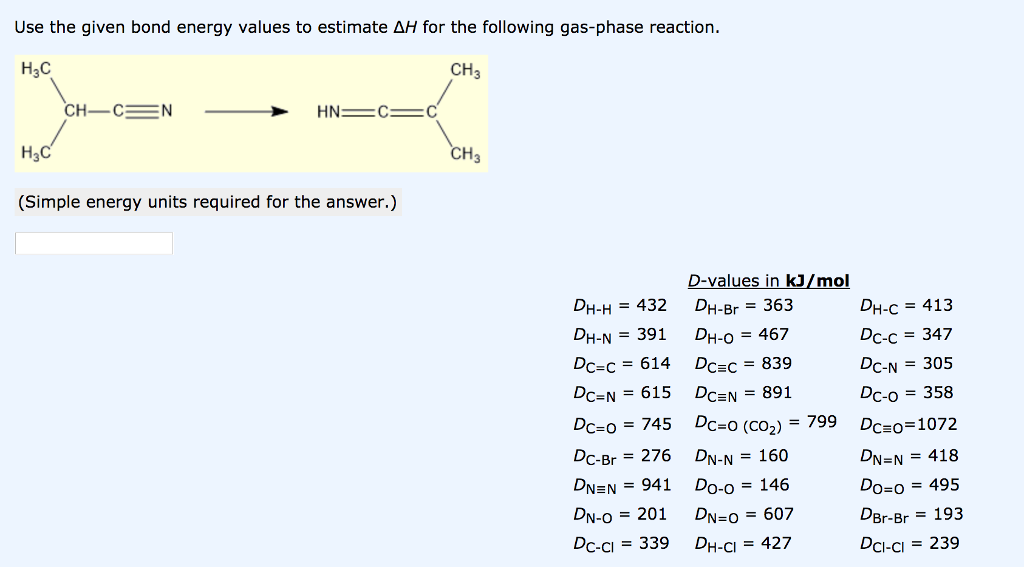1024x567 pixels.
Task: Click the D C=C = 614 entry
Action: click(x=622, y=364)
